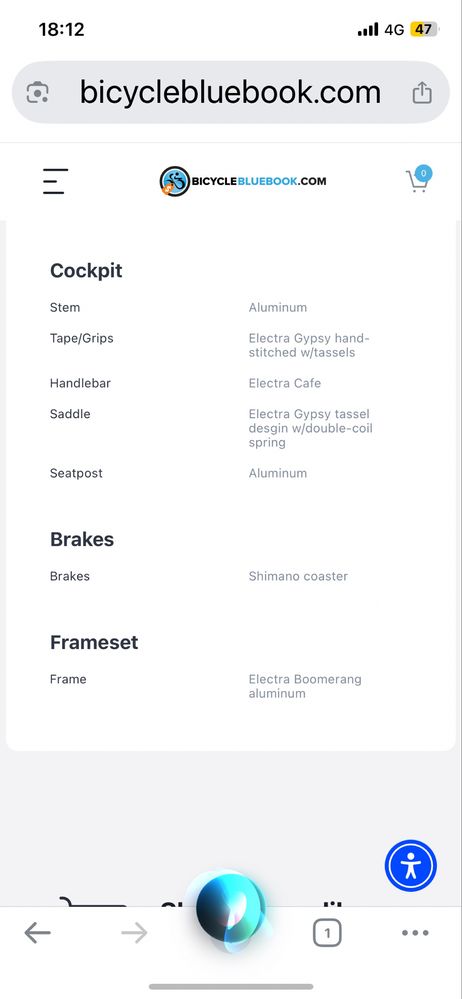
Task: Open the hamburger menu icon
Action: [55, 181]
